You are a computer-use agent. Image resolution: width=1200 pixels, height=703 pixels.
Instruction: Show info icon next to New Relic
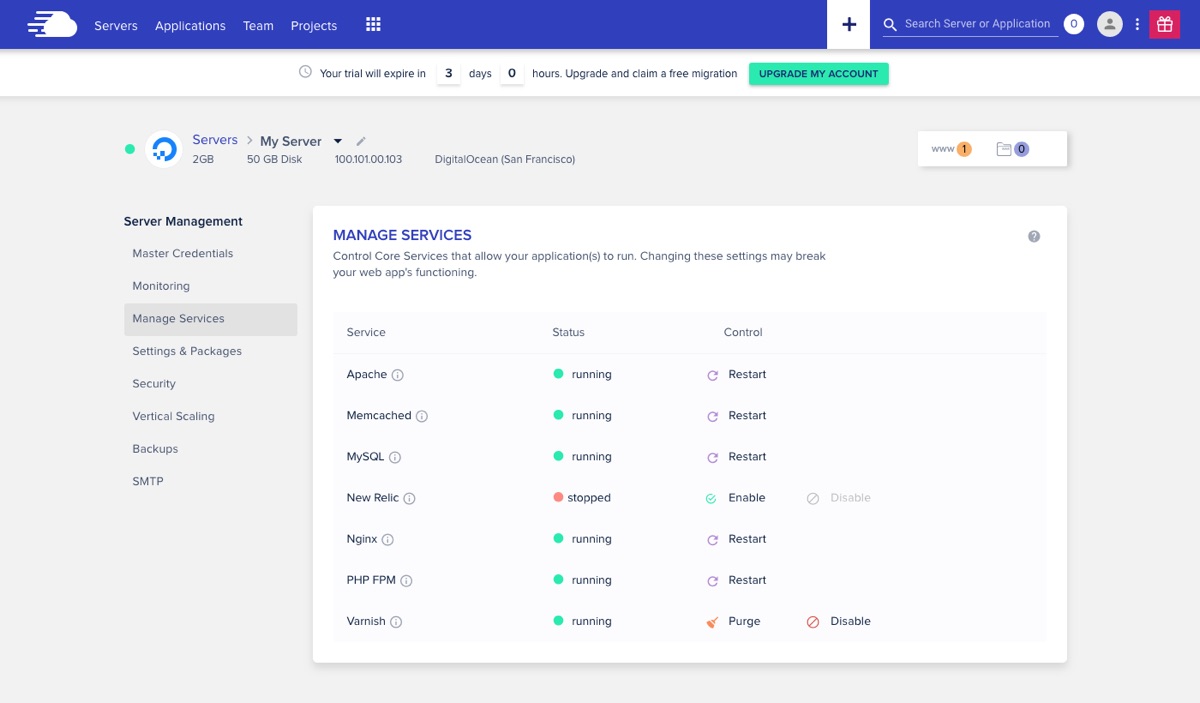click(410, 498)
